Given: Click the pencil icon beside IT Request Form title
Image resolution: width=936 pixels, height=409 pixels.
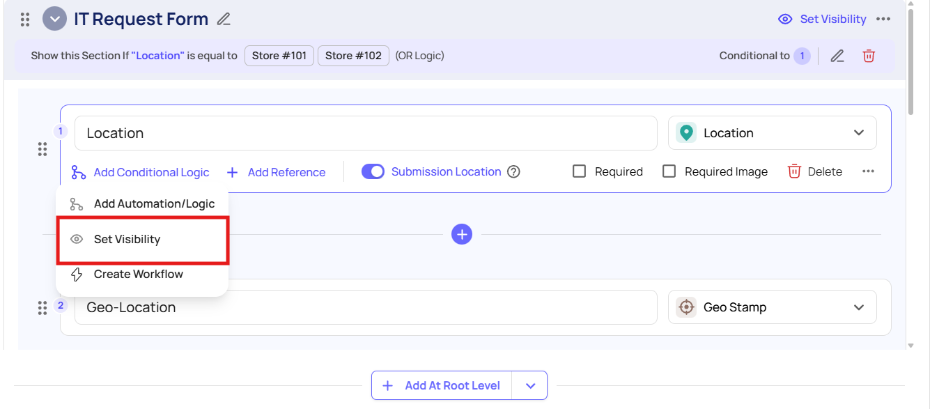Looking at the screenshot, I should click(224, 19).
